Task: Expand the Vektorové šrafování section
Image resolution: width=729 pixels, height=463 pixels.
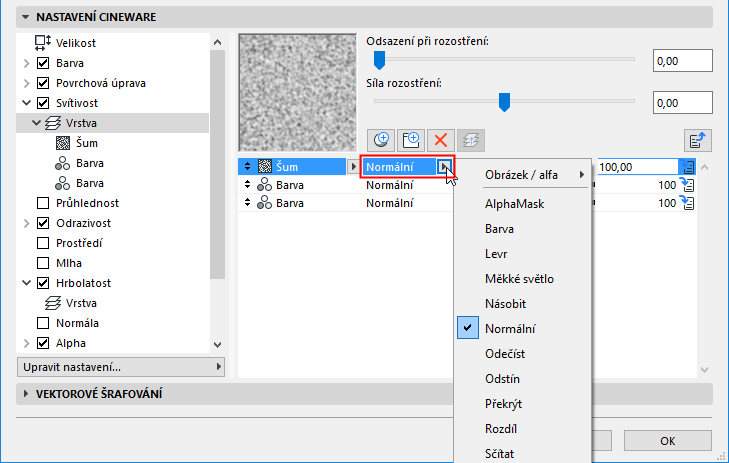Action: [26, 394]
